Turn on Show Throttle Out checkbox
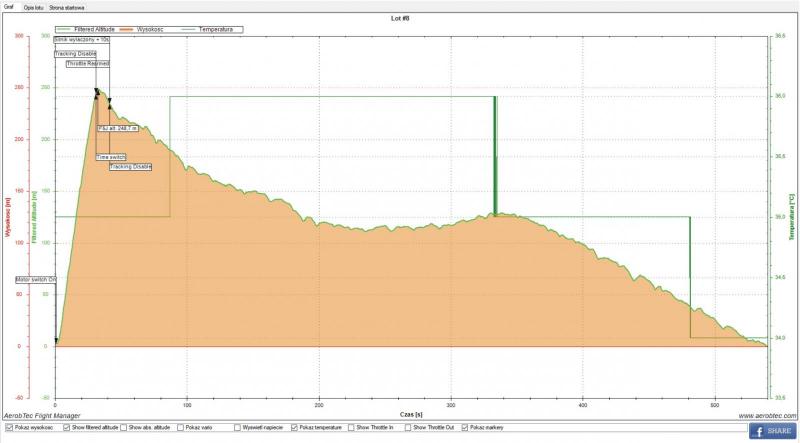Image resolution: width=800 pixels, height=443 pixels. click(408, 427)
